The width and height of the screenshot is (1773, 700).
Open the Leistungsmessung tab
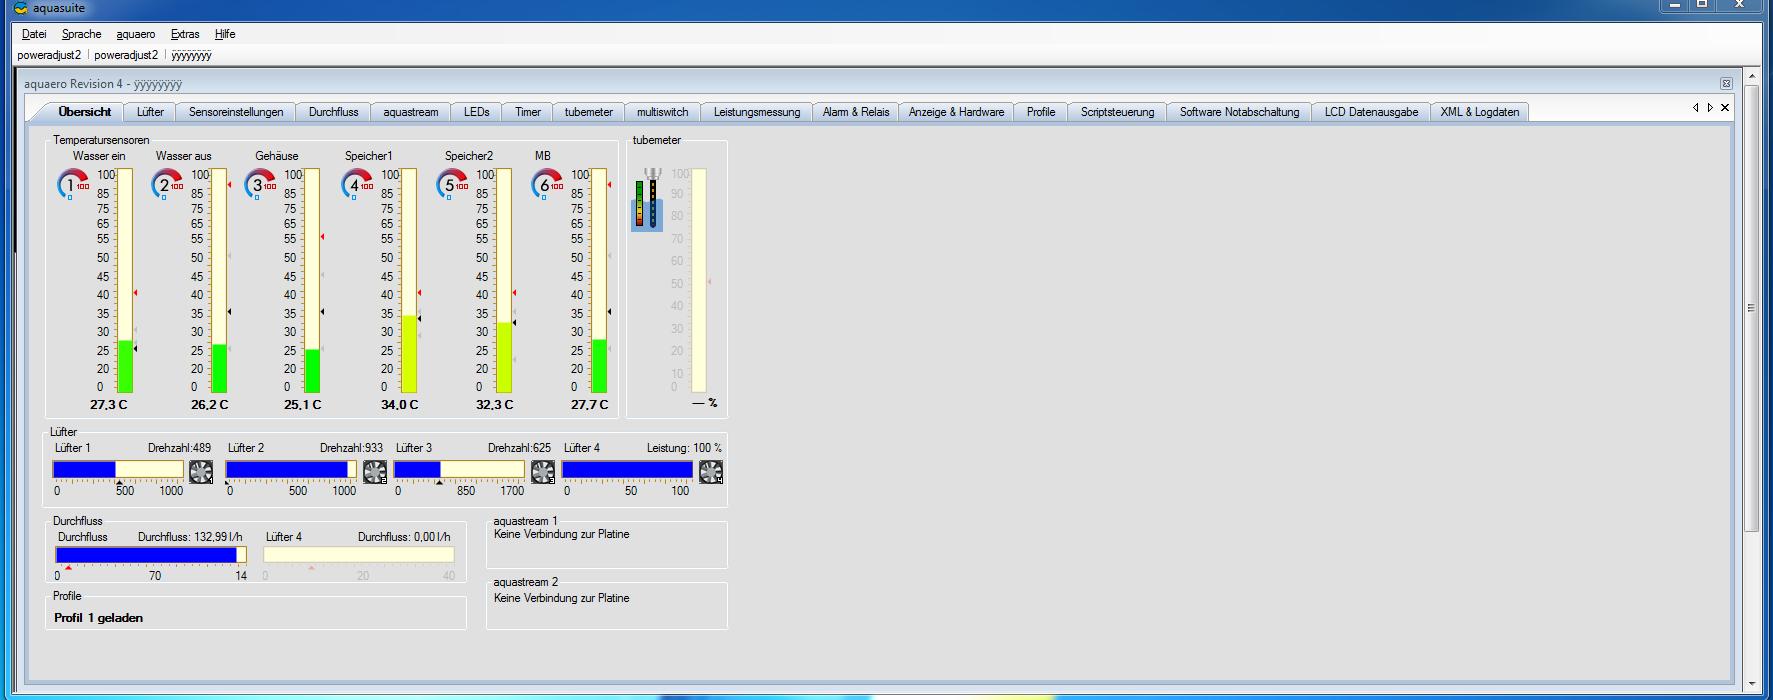tap(757, 112)
